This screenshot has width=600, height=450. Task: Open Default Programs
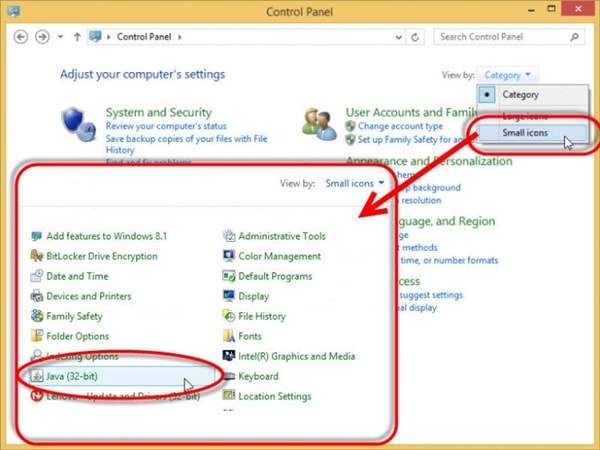point(275,276)
